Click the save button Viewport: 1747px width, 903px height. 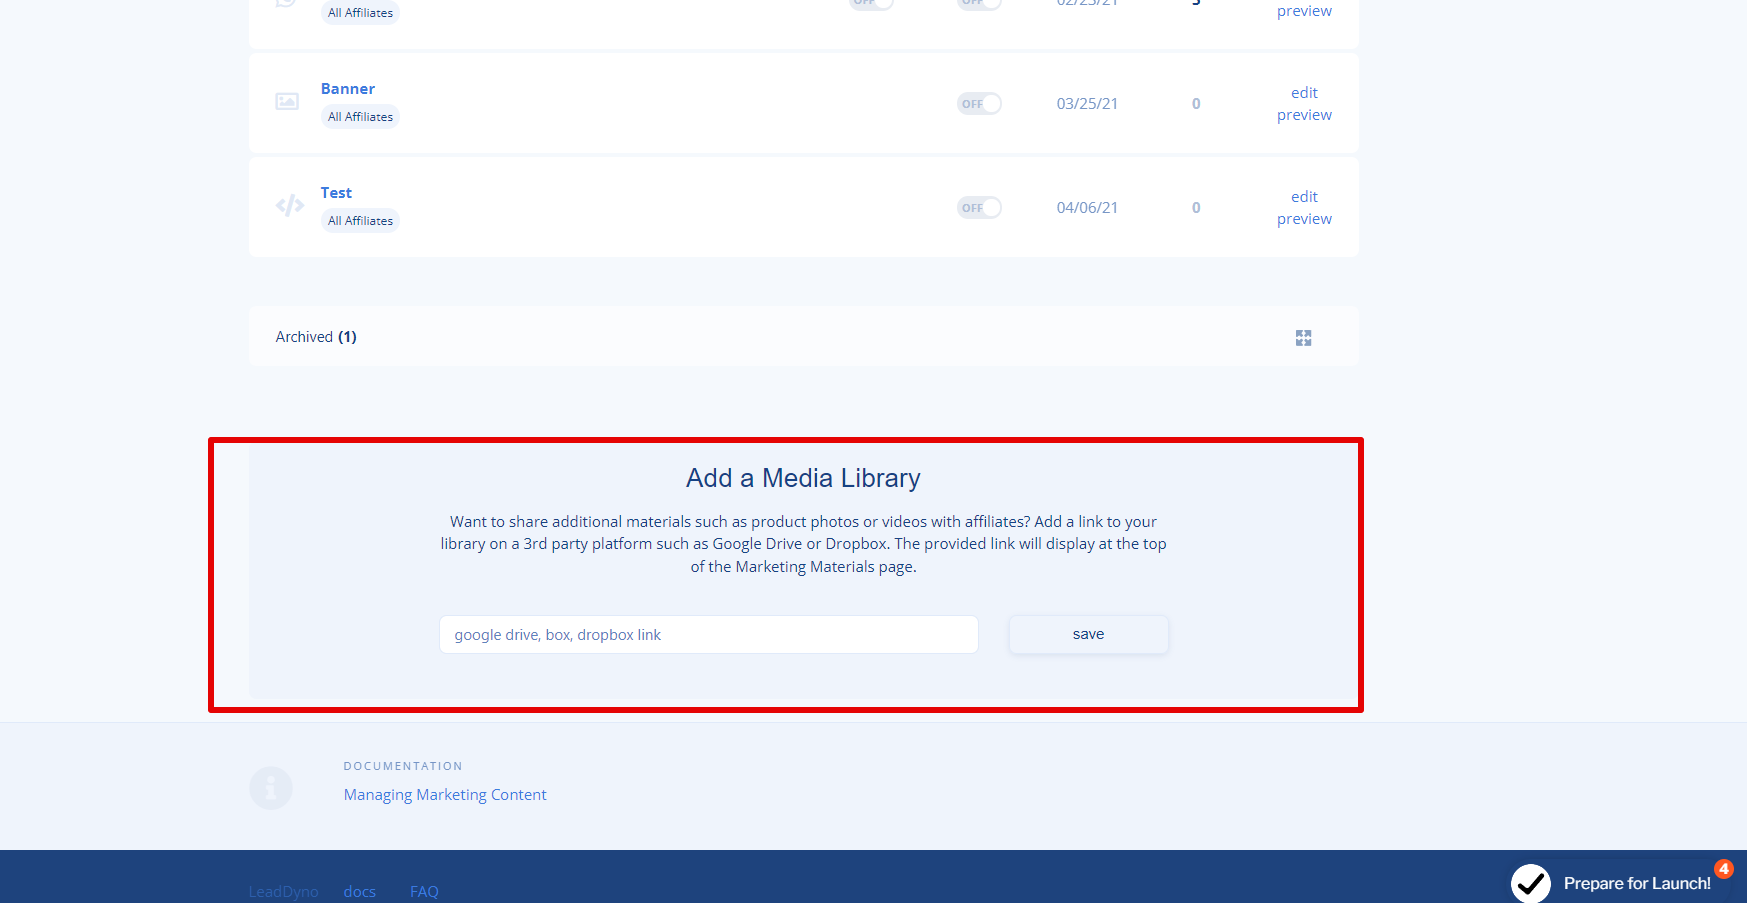click(x=1088, y=635)
